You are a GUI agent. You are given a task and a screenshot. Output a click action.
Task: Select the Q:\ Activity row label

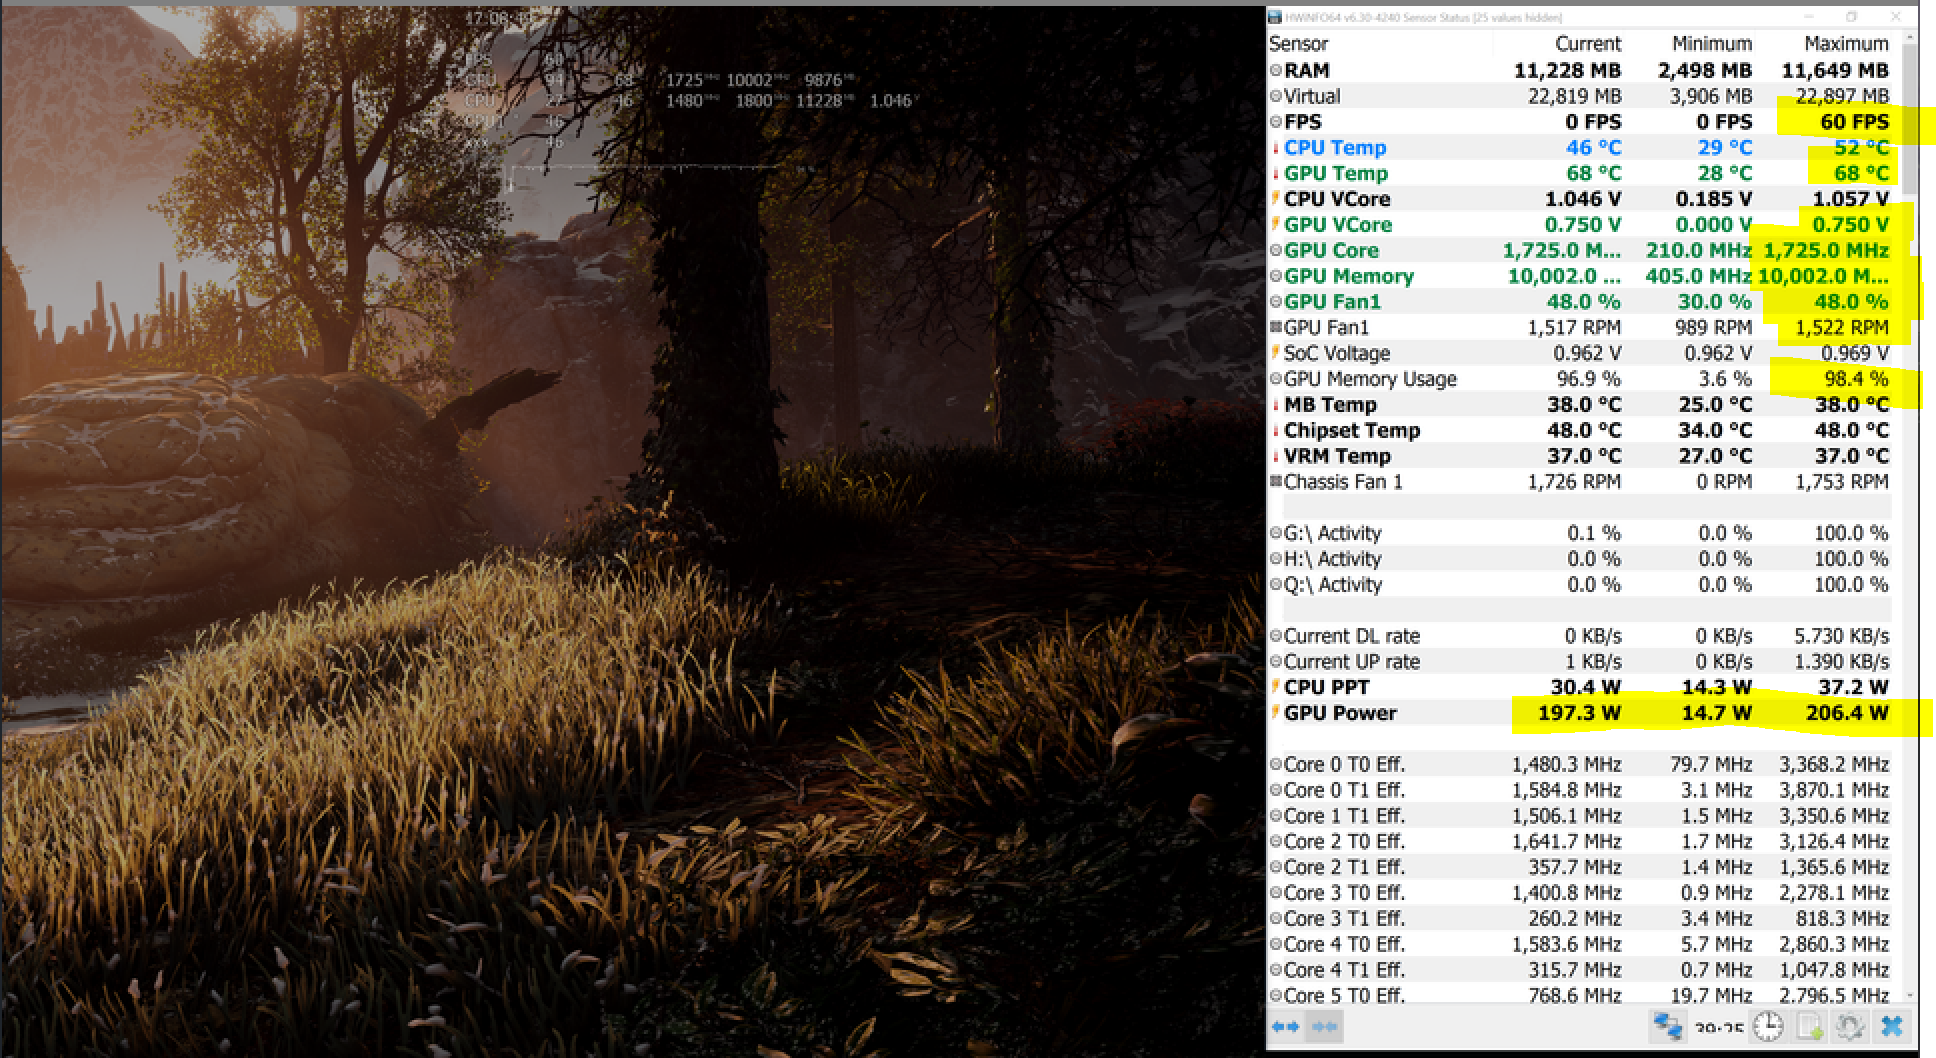click(1332, 585)
